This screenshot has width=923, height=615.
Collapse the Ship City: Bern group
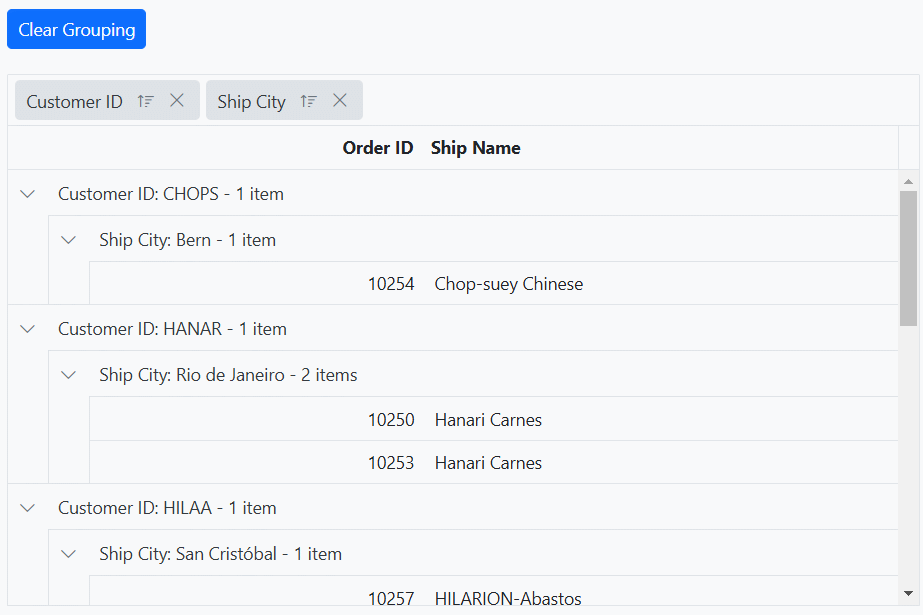pyautogui.click(x=69, y=240)
